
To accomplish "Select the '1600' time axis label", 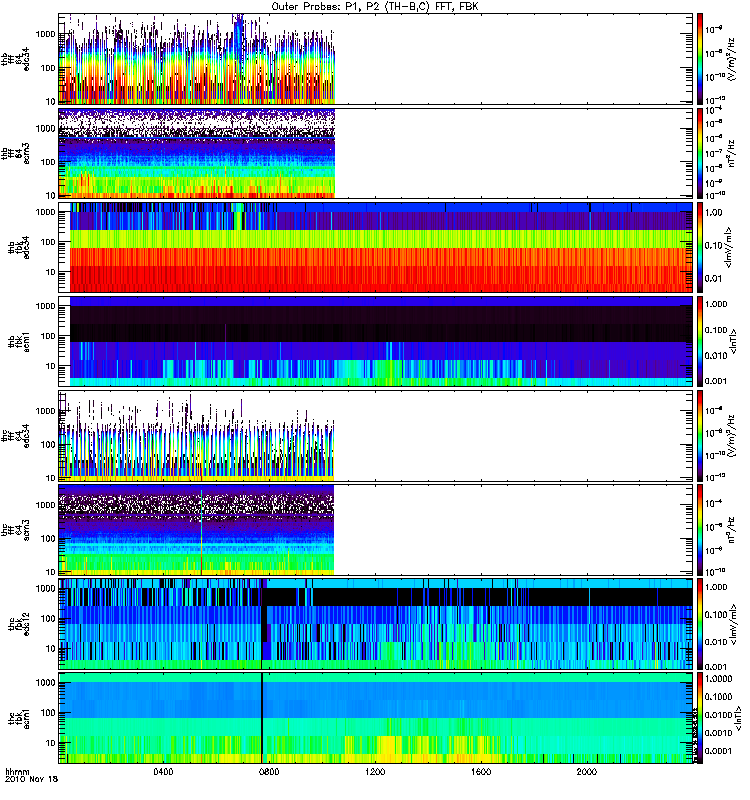I will tap(481, 772).
